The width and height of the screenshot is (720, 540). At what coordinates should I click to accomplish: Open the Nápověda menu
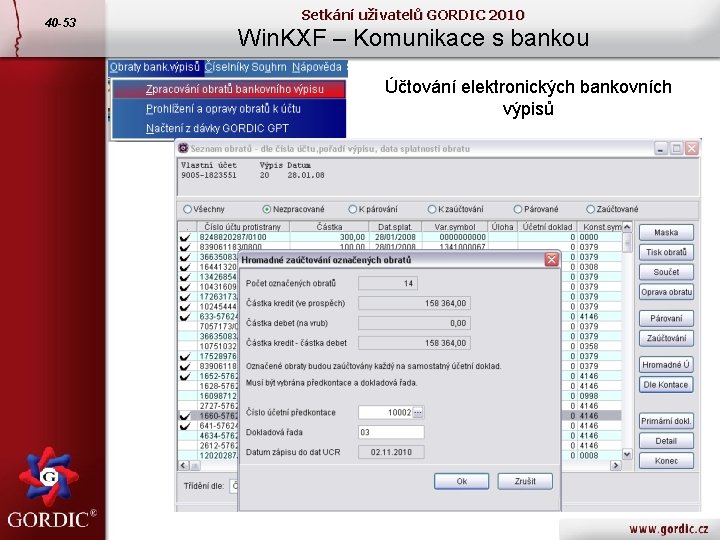coord(317,67)
